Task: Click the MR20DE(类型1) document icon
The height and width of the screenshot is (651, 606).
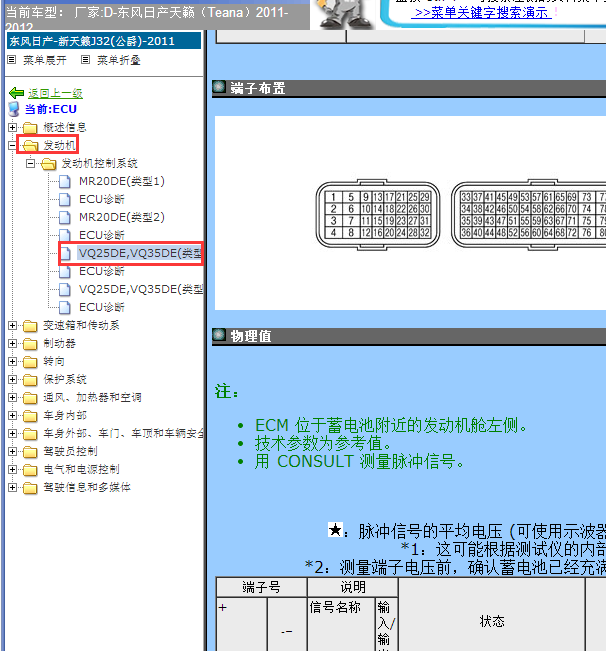Action: 65,181
